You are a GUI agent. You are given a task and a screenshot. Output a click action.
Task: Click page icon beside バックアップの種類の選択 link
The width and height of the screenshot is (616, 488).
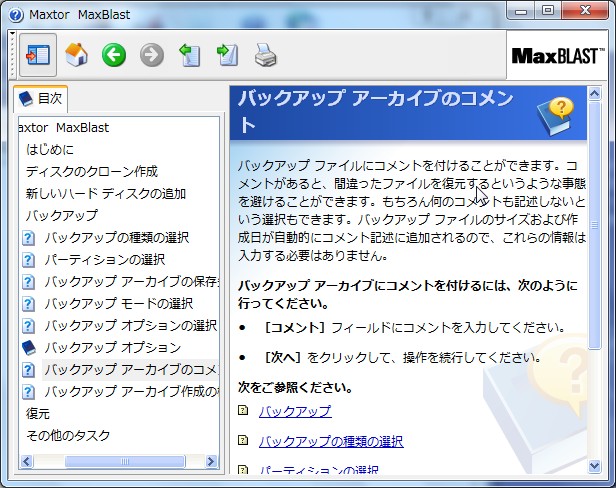point(243,440)
